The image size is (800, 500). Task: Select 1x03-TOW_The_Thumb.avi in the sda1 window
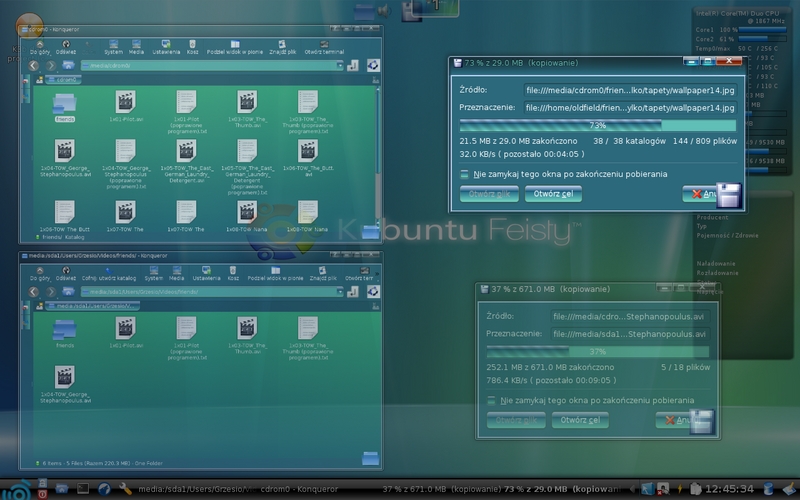[x=247, y=335]
